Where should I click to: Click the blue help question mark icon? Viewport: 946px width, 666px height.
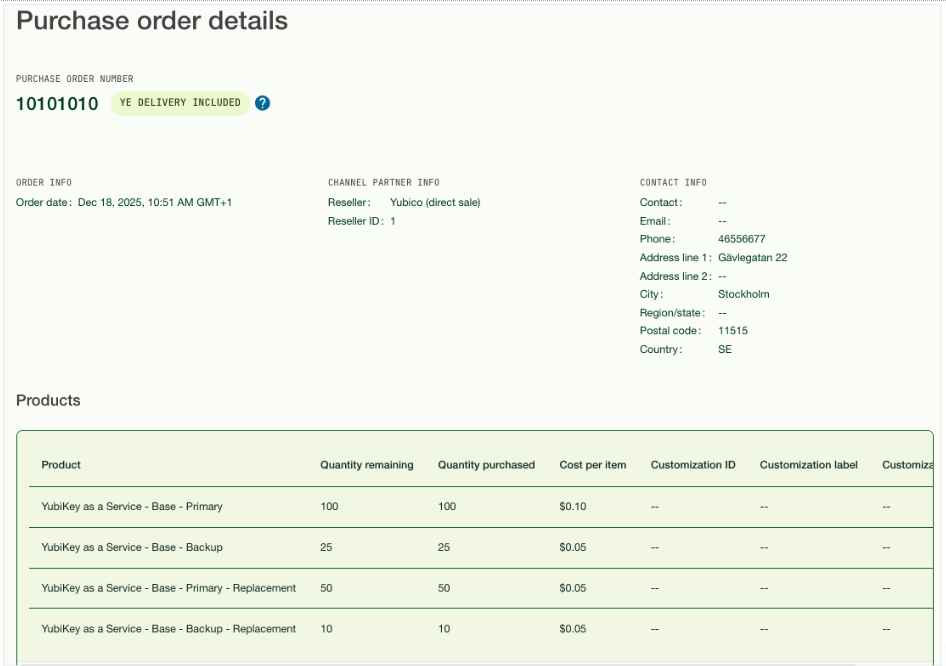click(x=262, y=103)
